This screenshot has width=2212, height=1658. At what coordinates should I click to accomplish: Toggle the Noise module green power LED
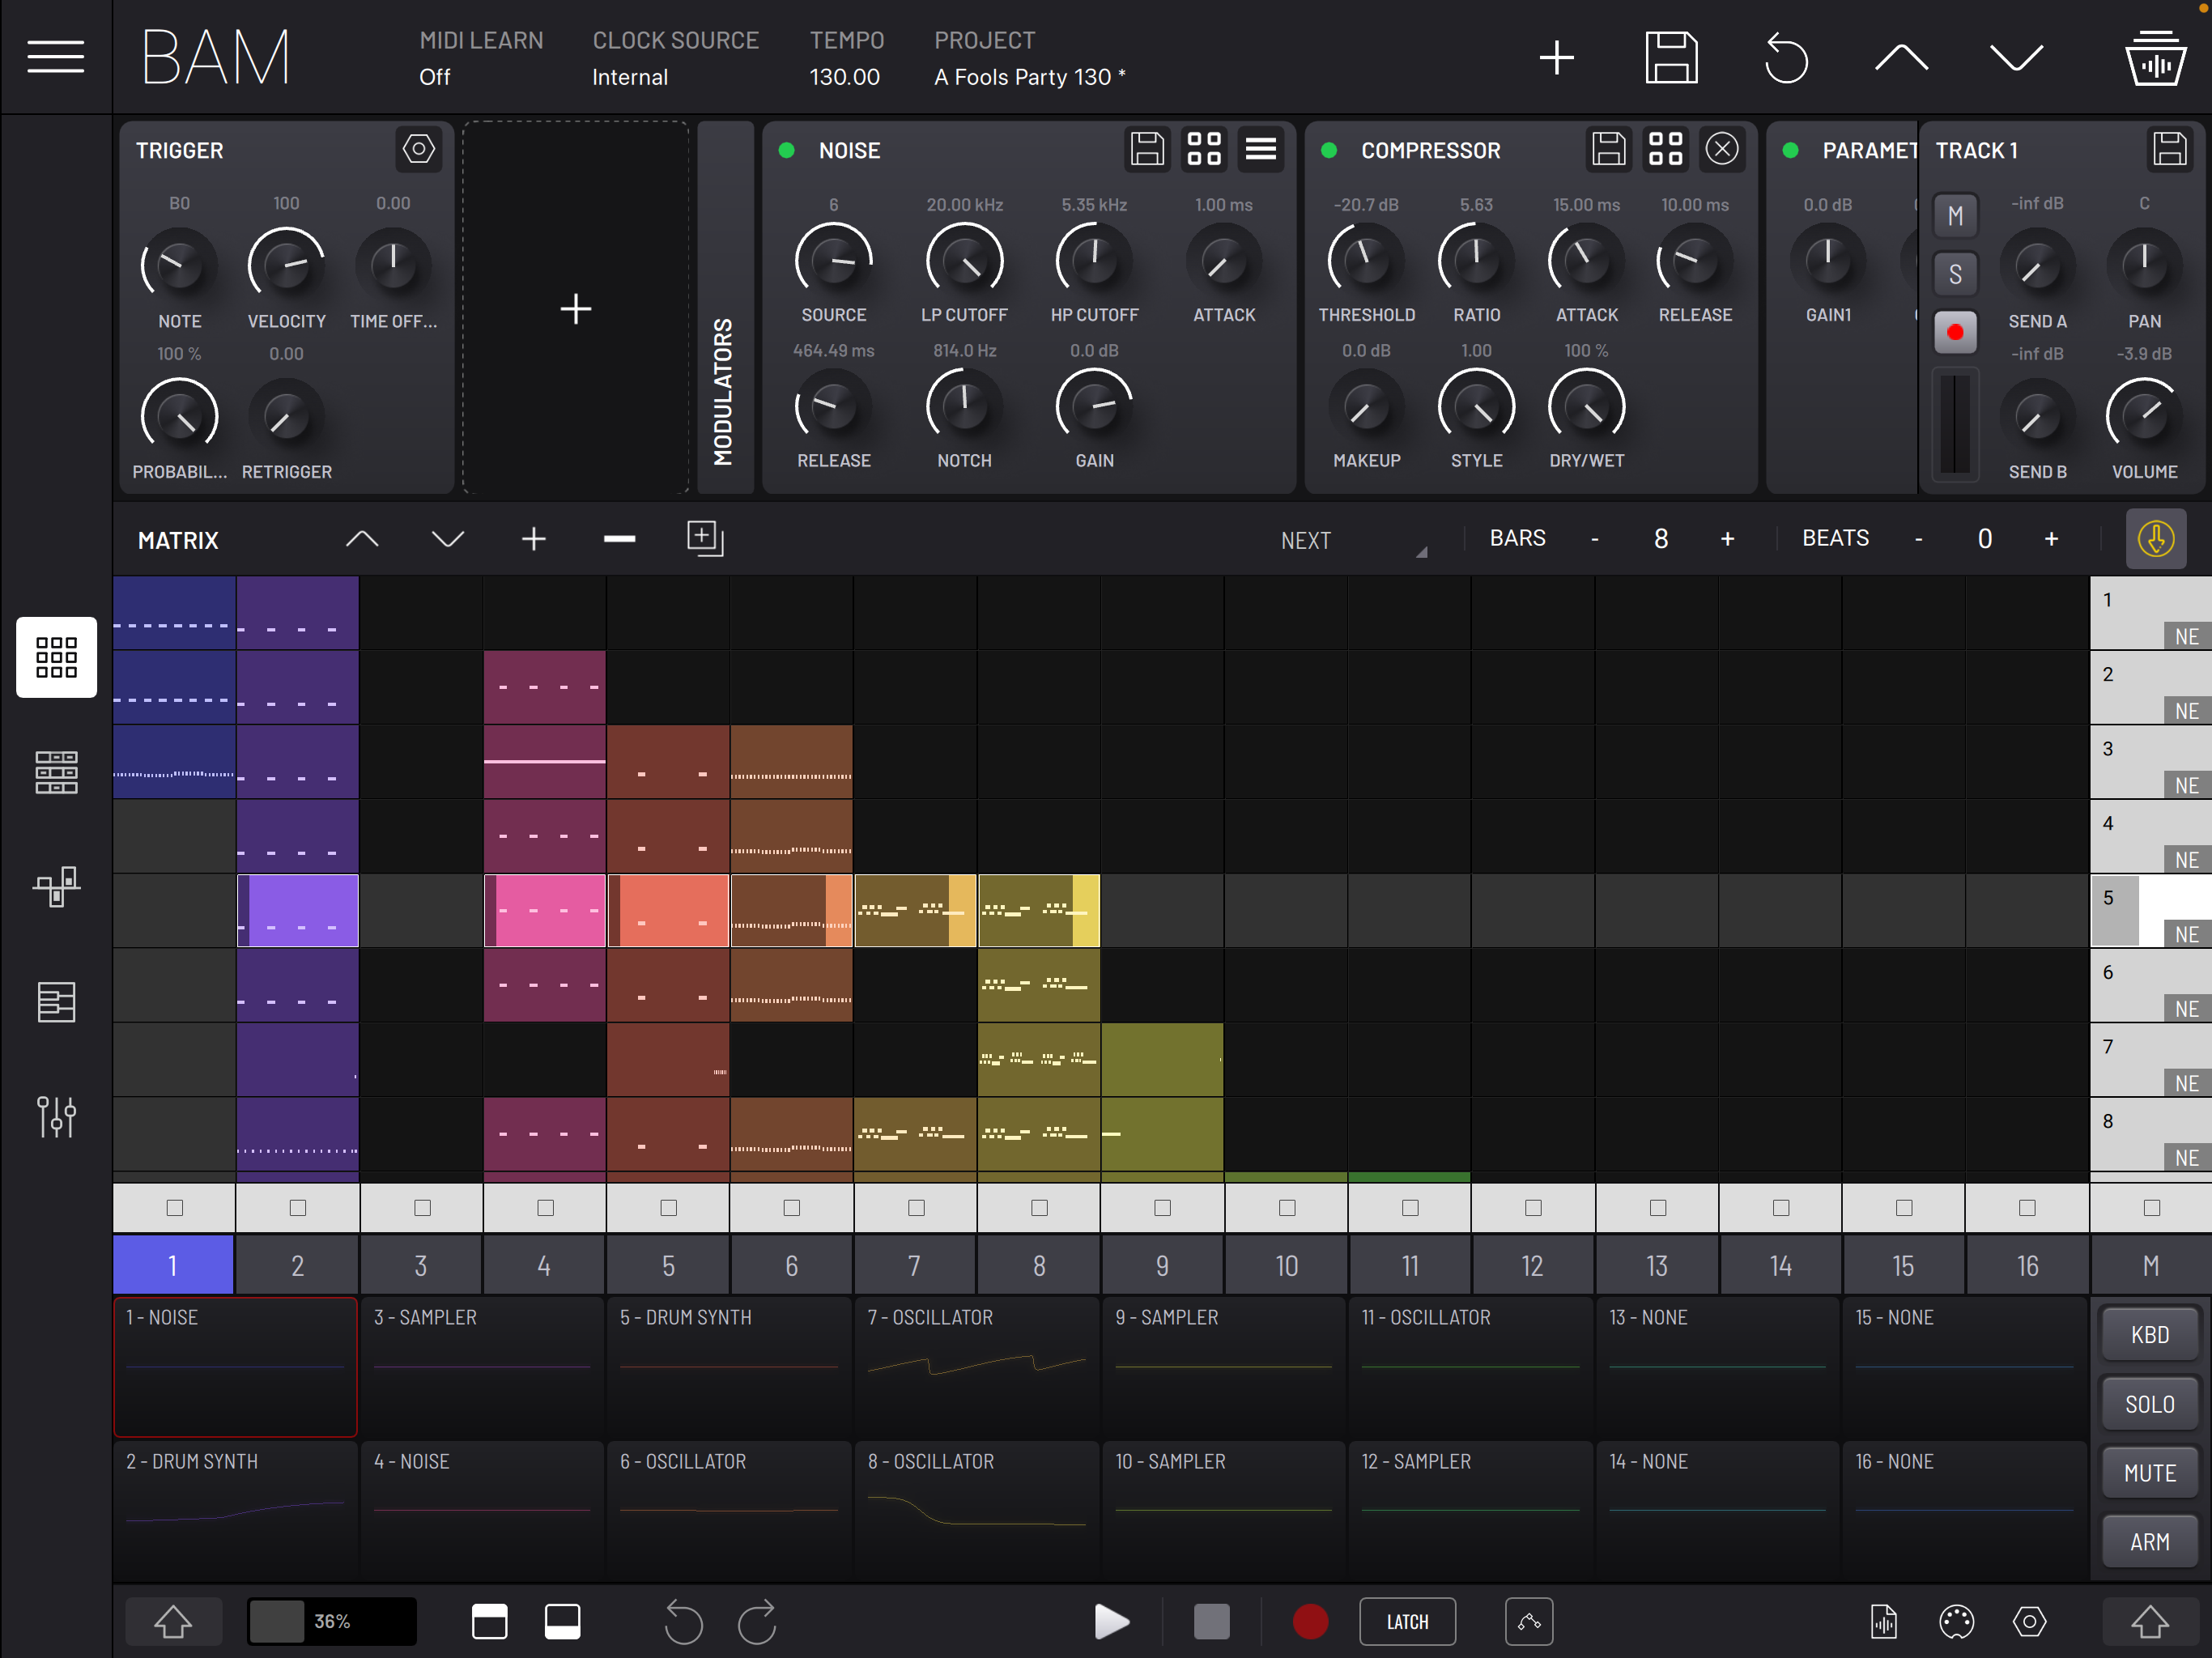click(x=786, y=150)
